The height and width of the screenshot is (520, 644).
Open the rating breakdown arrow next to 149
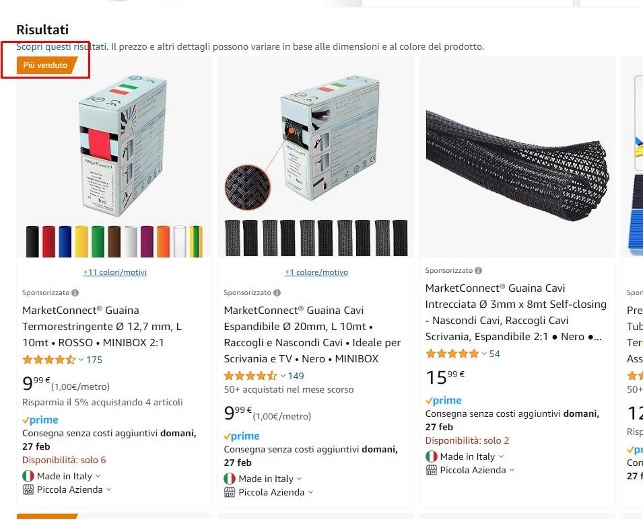[x=283, y=376]
